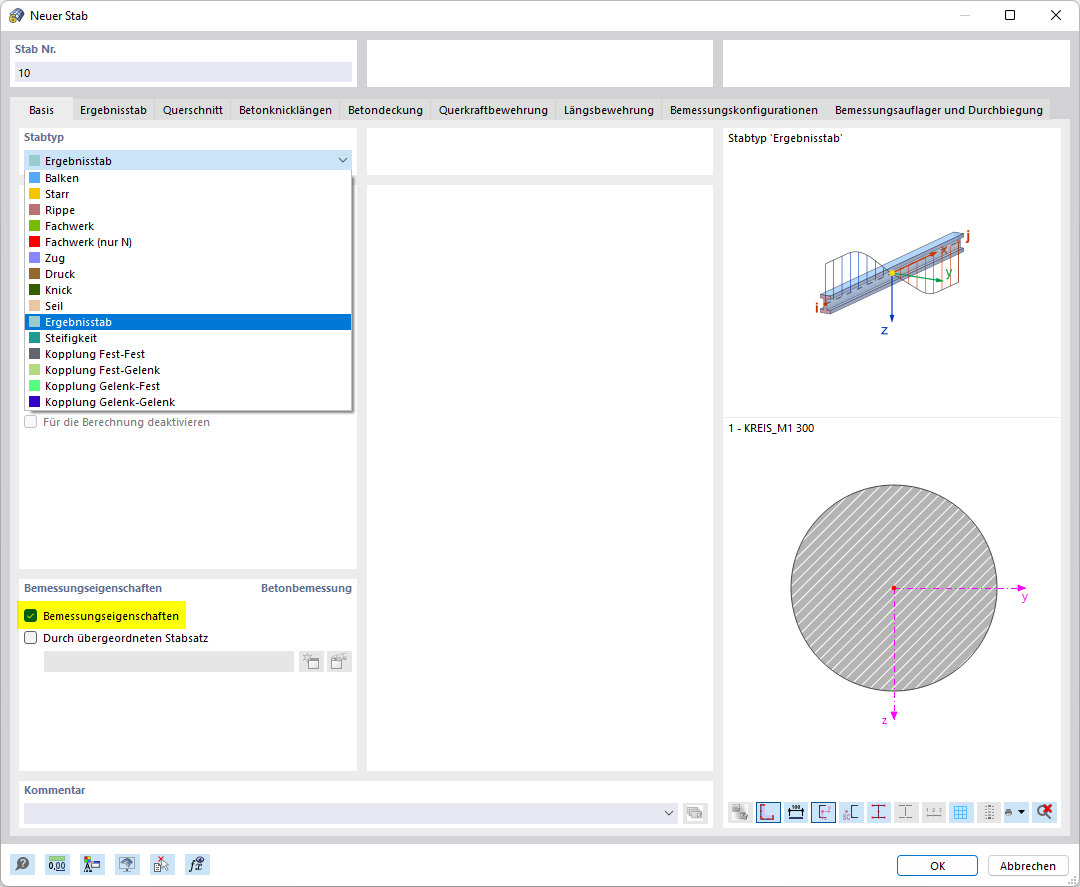Choose Steifigkeit in the Stabtyp list
Screen dimensions: 1080x887
pos(188,338)
